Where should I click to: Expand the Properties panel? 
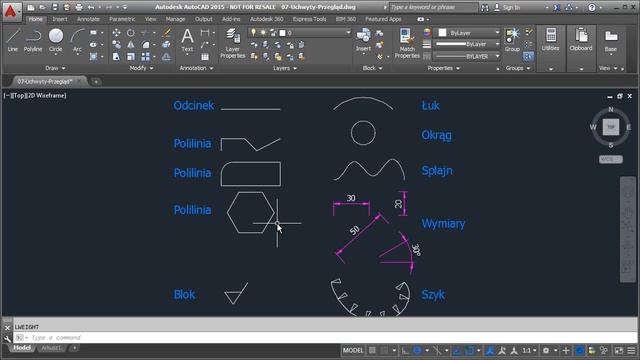pyautogui.click(x=444, y=68)
